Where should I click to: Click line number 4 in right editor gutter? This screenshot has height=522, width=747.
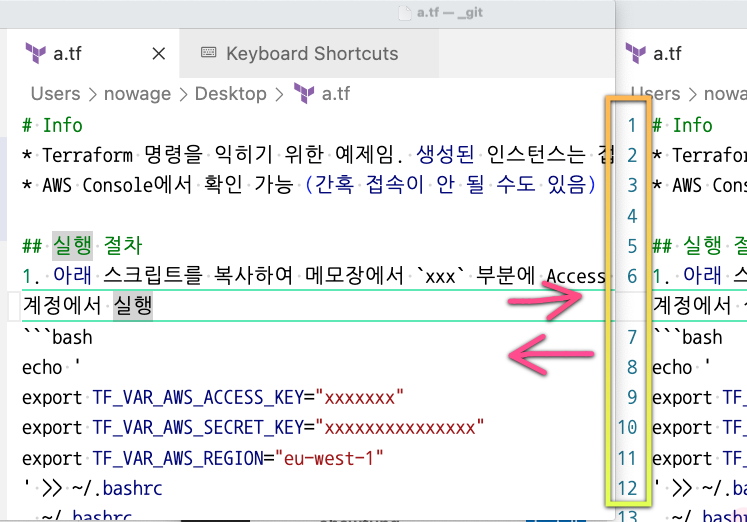click(632, 216)
